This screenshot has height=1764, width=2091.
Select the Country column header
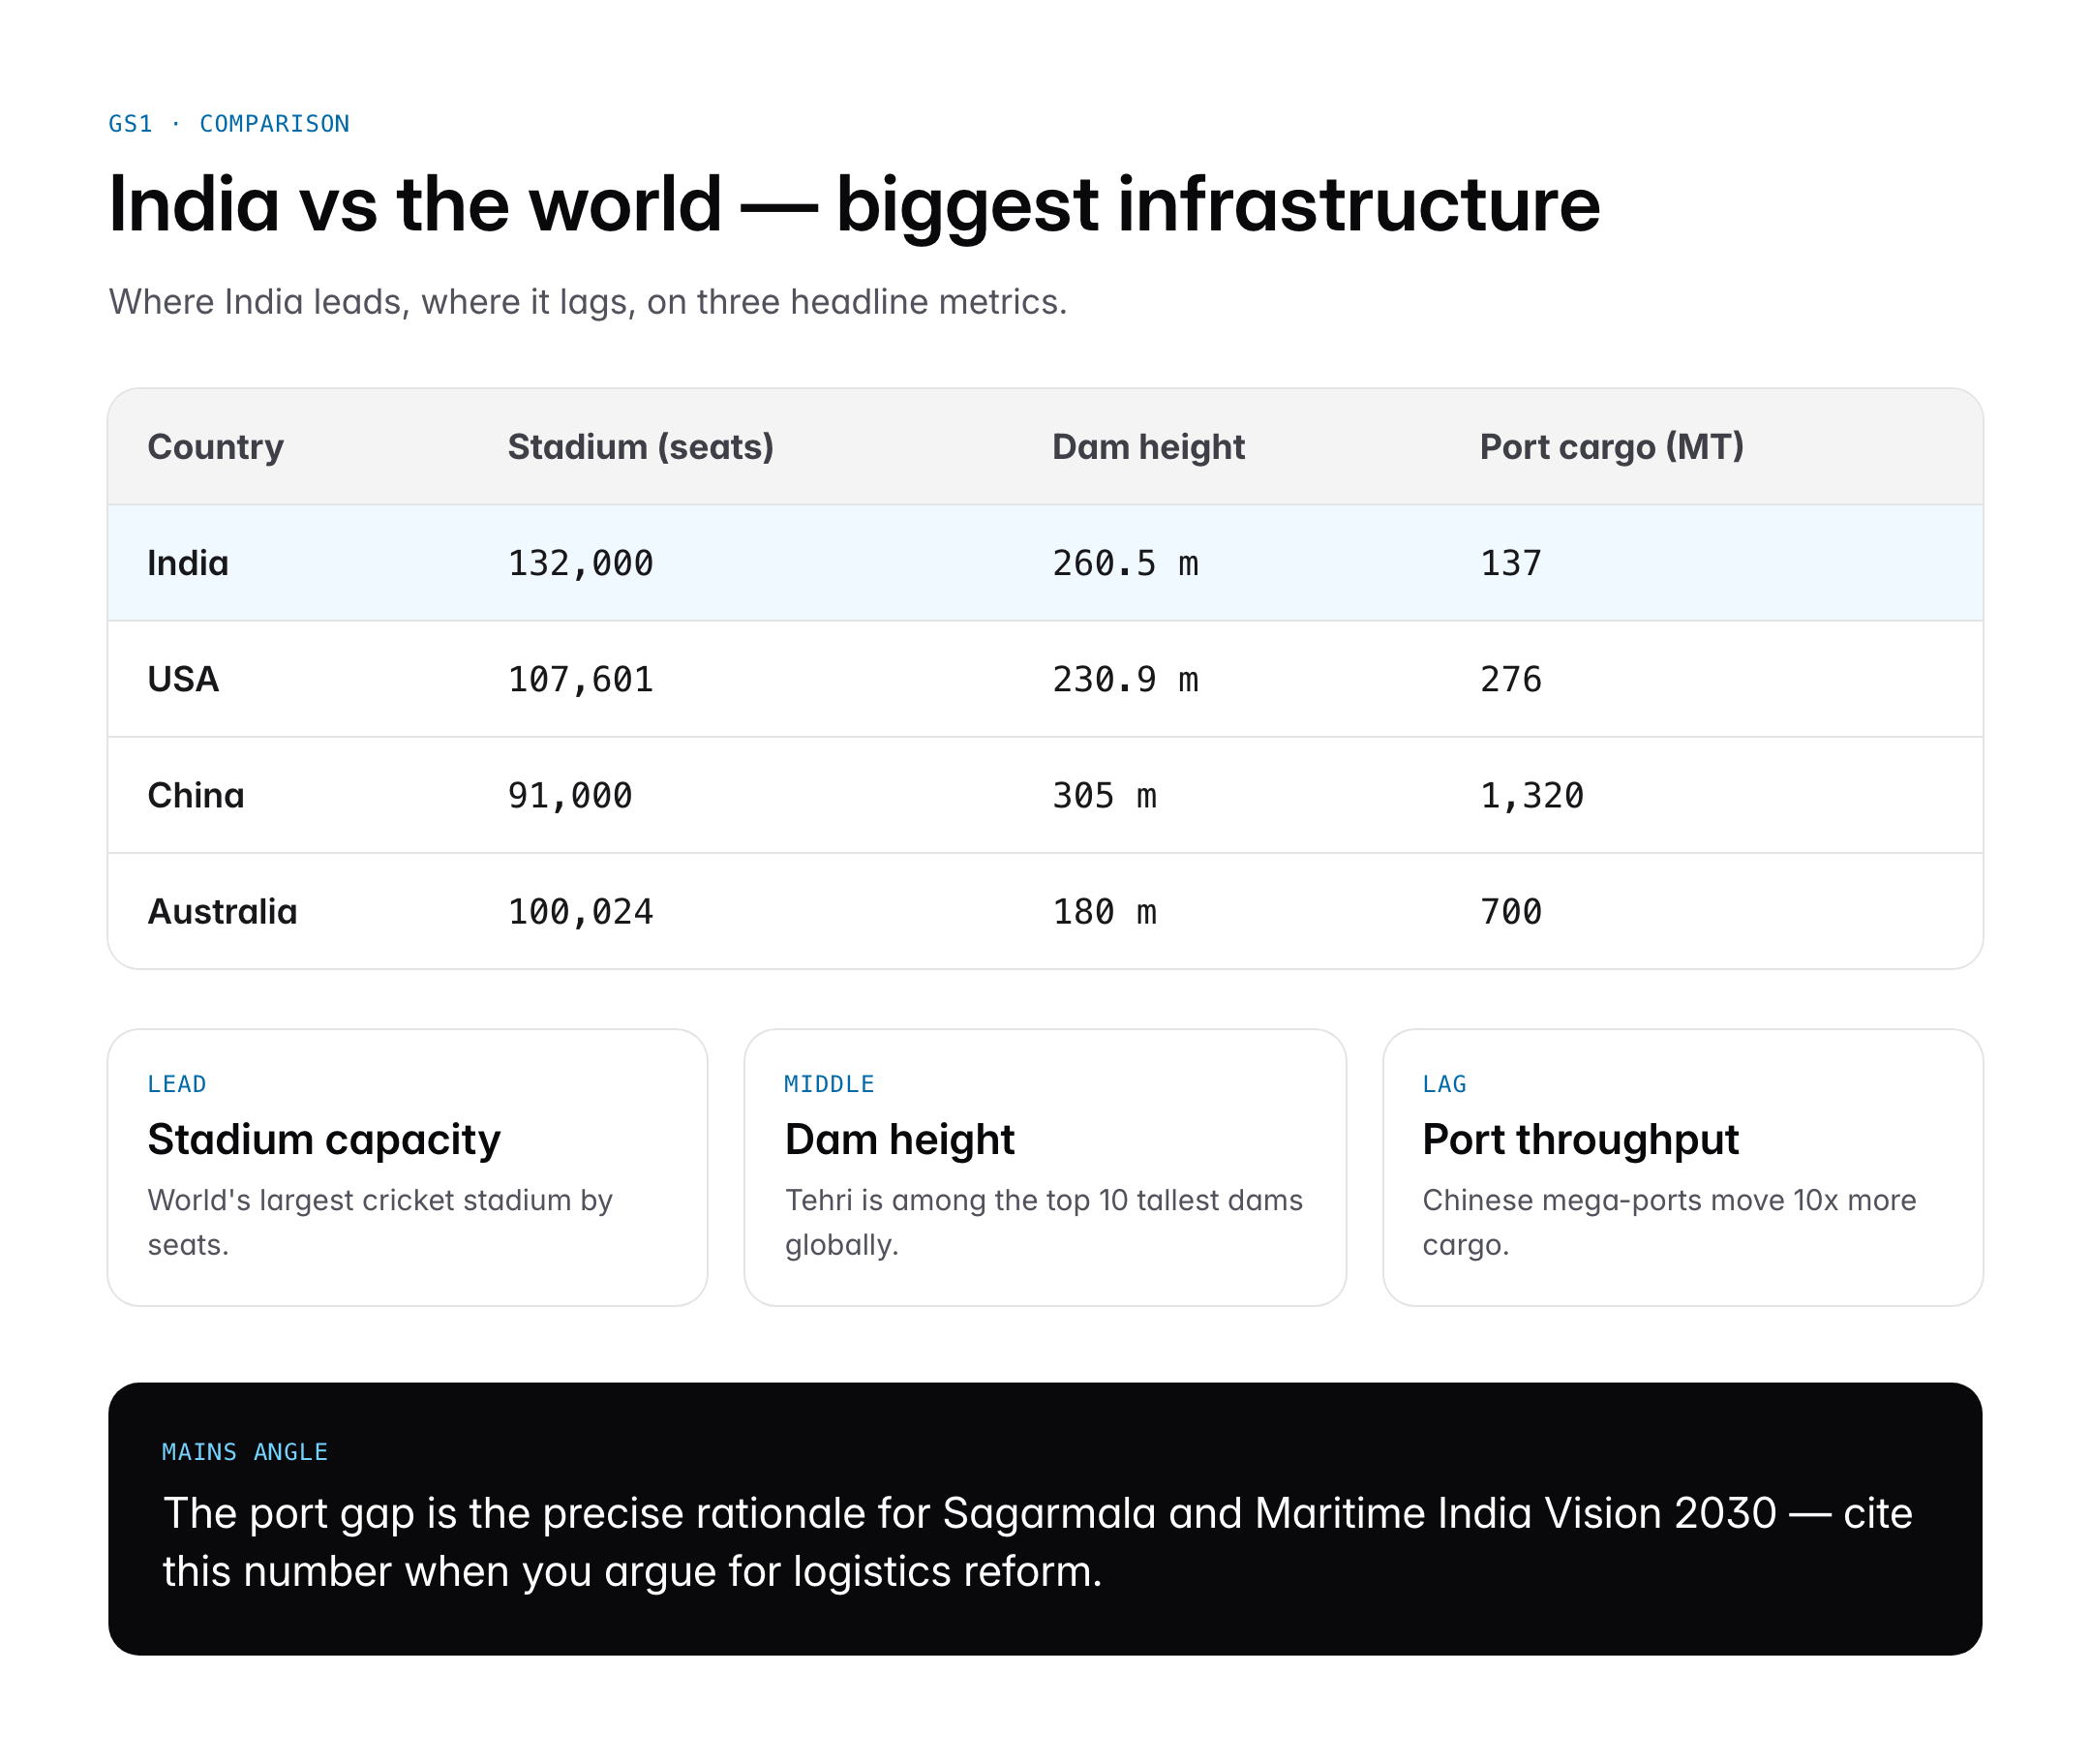tap(214, 447)
